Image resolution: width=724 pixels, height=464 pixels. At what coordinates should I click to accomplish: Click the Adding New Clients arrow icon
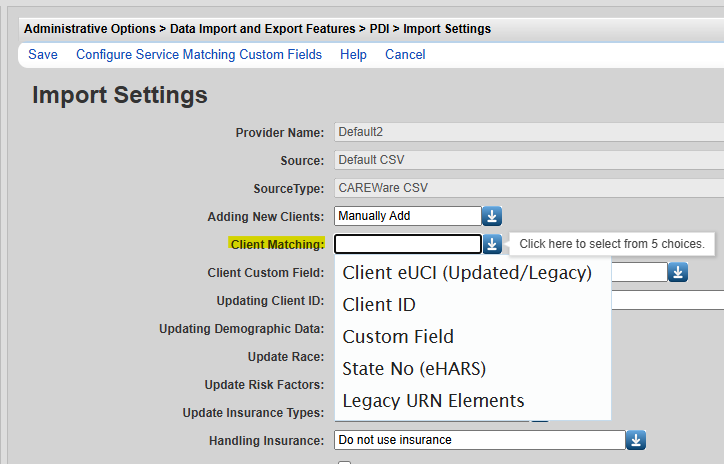click(x=492, y=216)
